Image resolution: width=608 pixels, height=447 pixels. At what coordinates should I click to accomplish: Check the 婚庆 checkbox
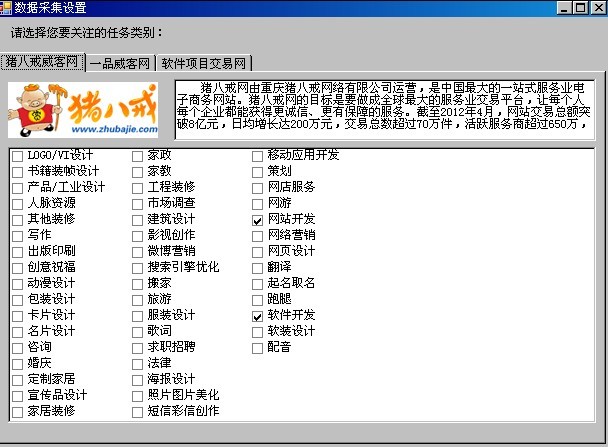(x=17, y=364)
